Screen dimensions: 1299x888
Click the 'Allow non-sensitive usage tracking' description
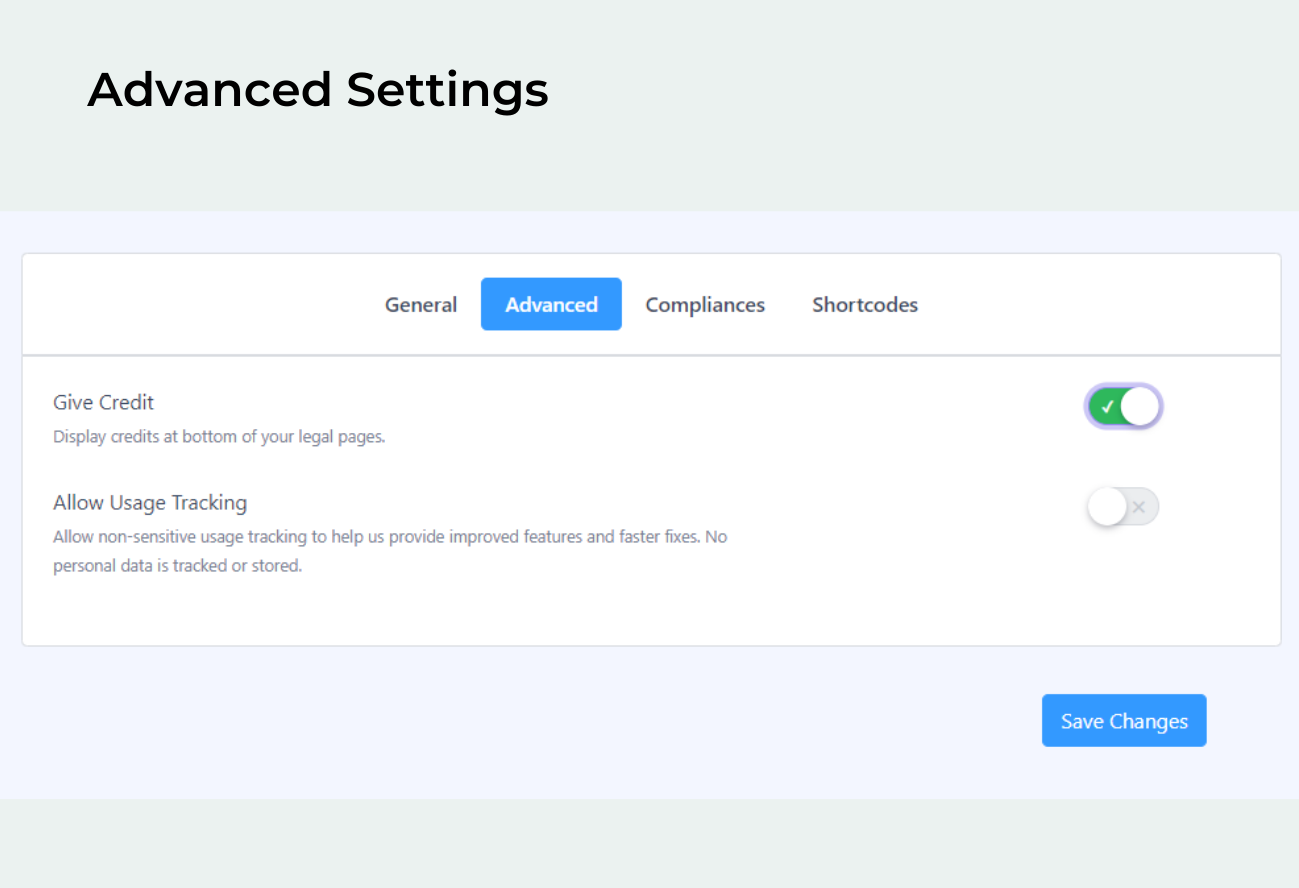tap(390, 551)
